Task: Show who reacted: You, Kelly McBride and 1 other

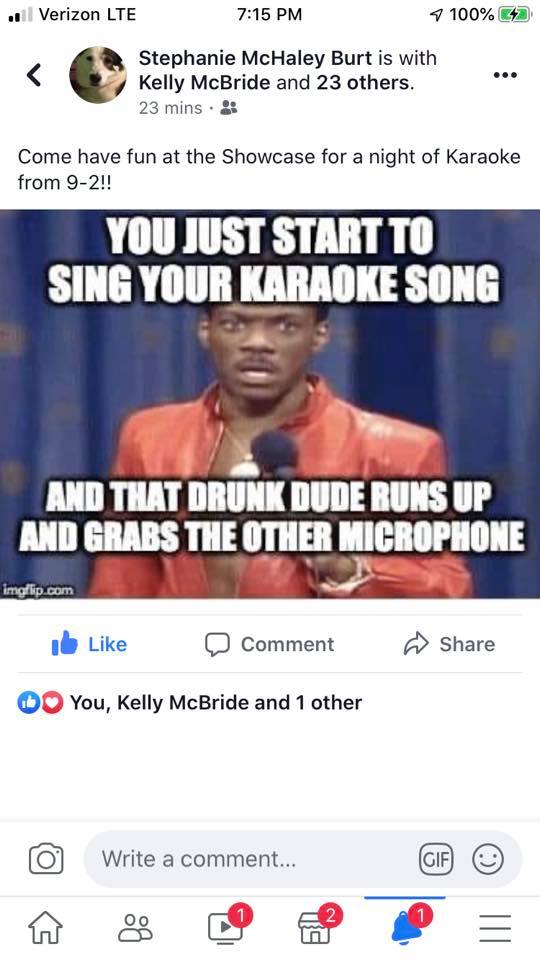Action: (x=189, y=702)
